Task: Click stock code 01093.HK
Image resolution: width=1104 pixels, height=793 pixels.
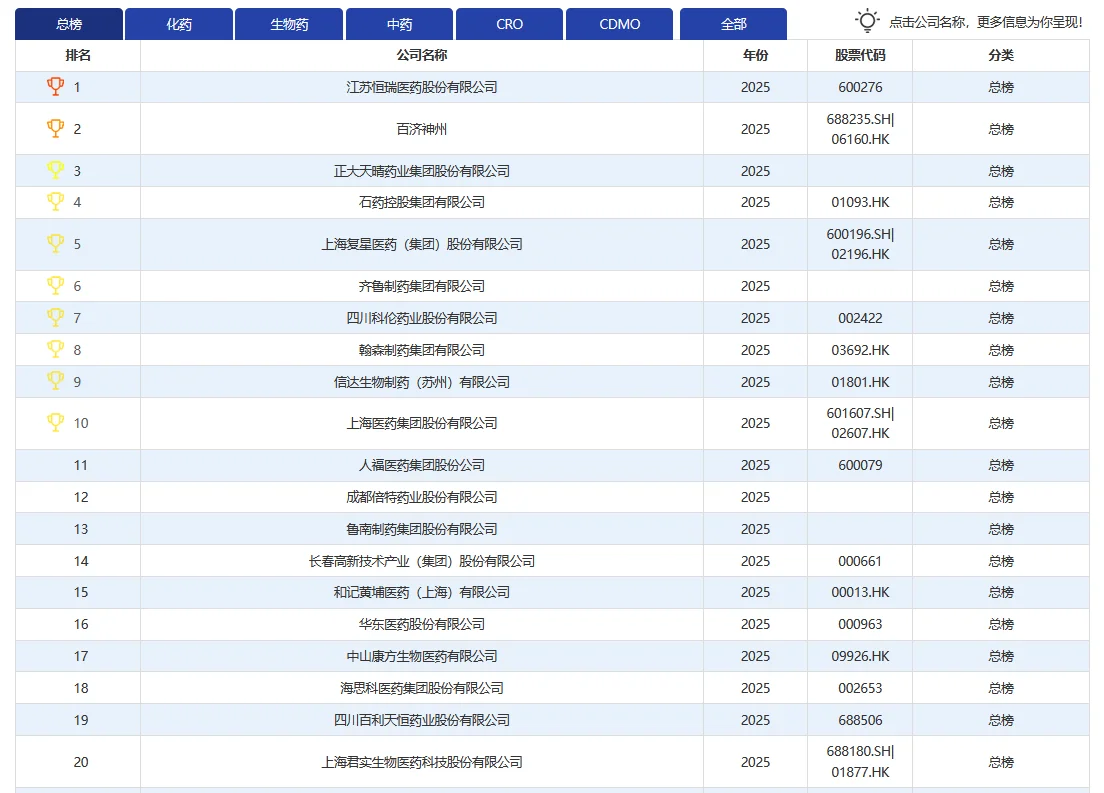Action: (x=860, y=202)
